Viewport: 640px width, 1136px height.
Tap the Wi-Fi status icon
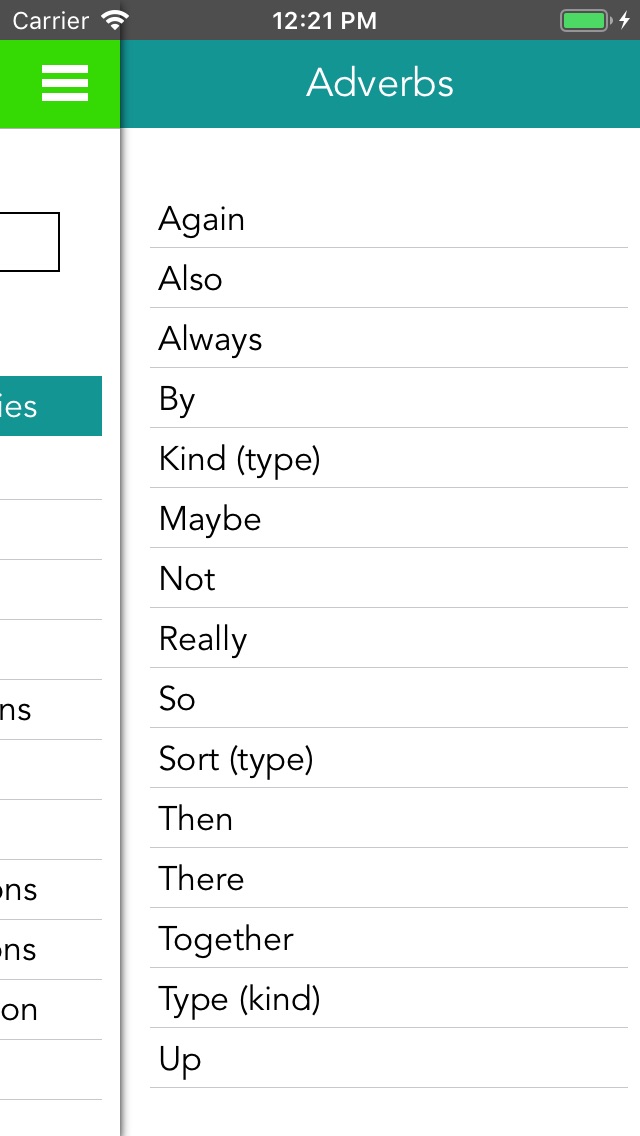click(x=114, y=20)
